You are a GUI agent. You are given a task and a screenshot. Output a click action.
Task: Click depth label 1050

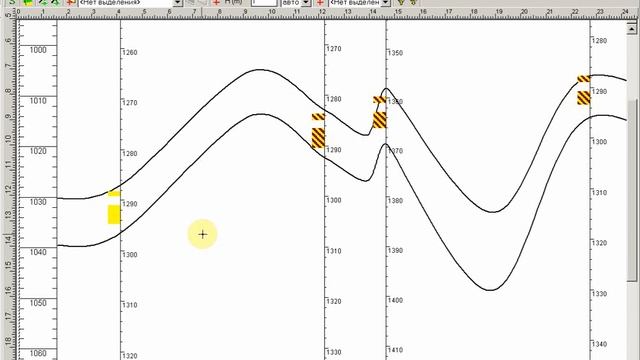(38, 303)
